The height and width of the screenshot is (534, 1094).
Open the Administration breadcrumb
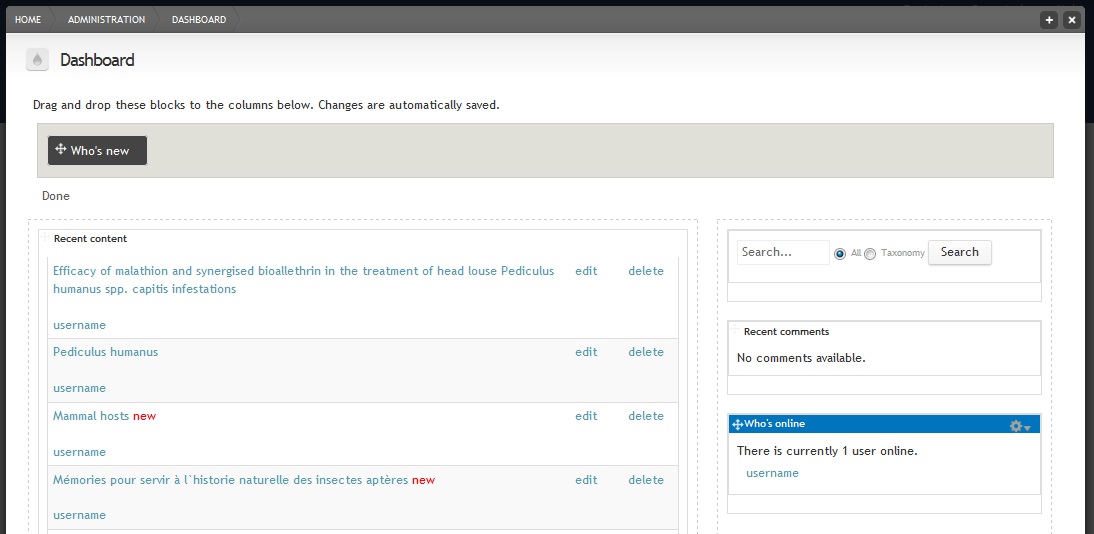point(107,20)
